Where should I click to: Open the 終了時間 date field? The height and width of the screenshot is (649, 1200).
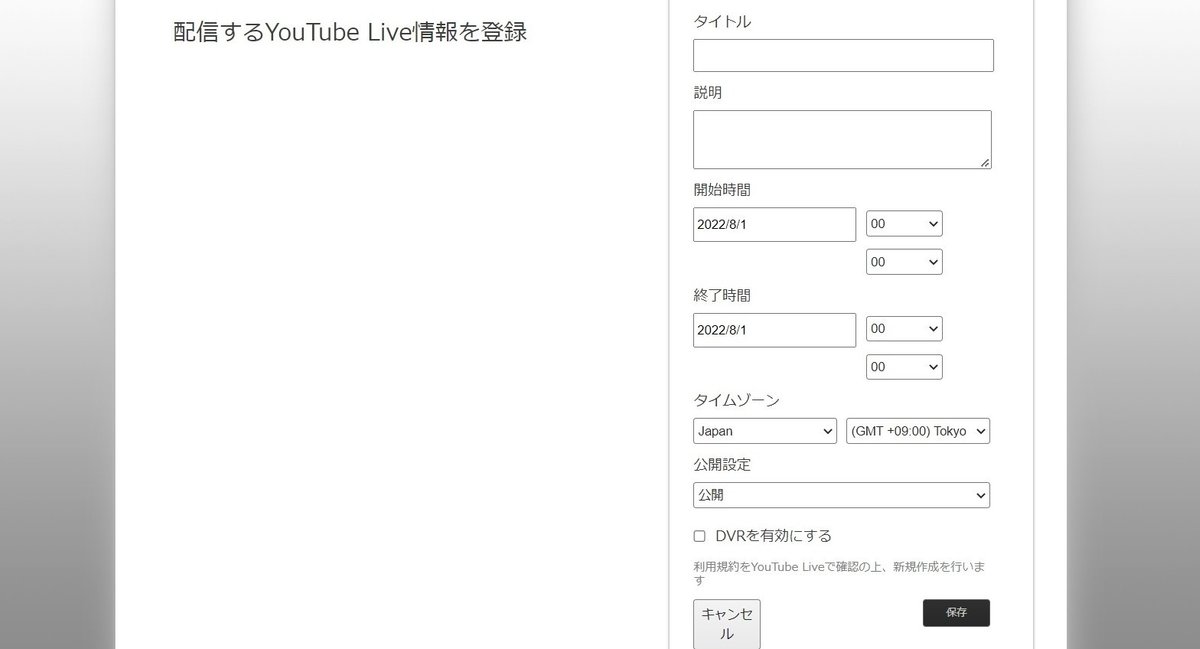tap(774, 330)
